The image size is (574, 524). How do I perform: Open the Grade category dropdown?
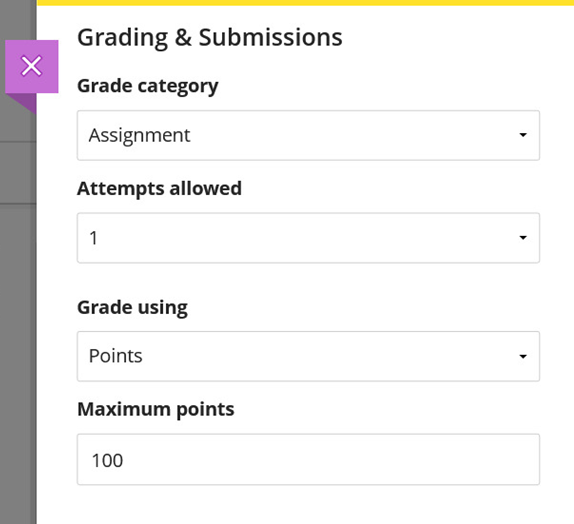308,135
